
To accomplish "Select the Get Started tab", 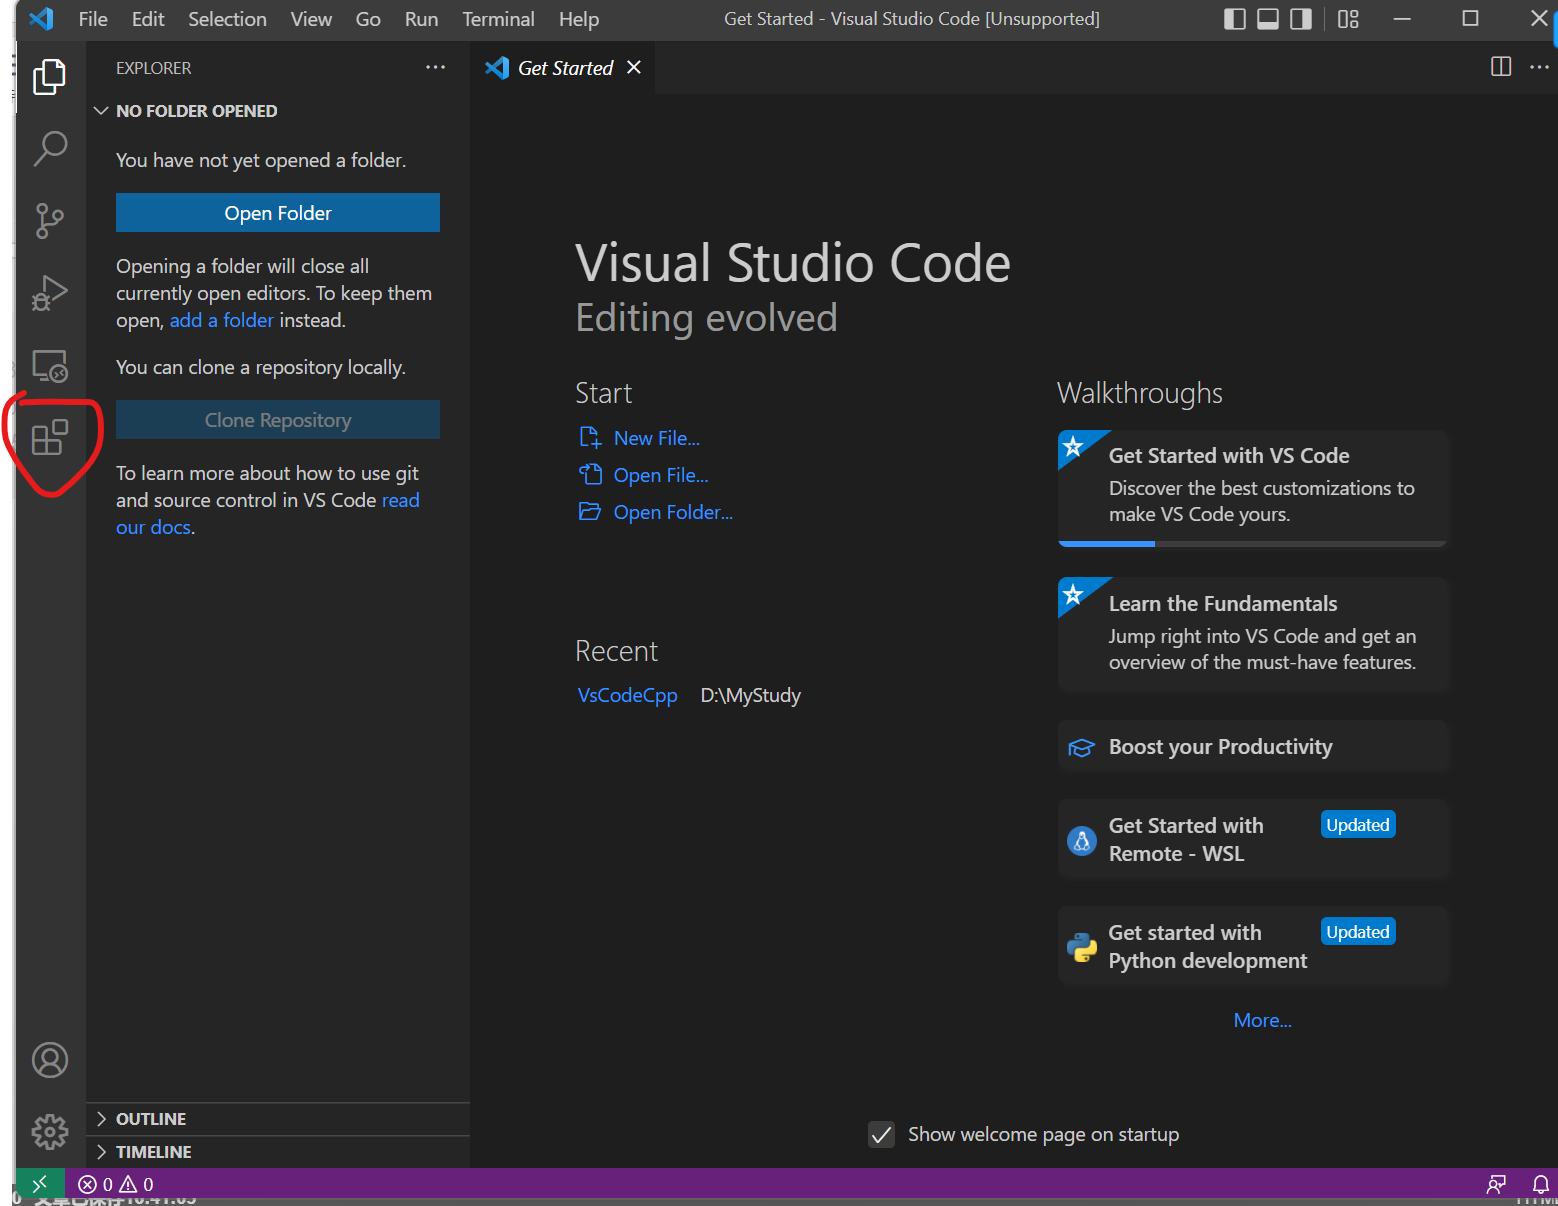I will click(x=565, y=67).
